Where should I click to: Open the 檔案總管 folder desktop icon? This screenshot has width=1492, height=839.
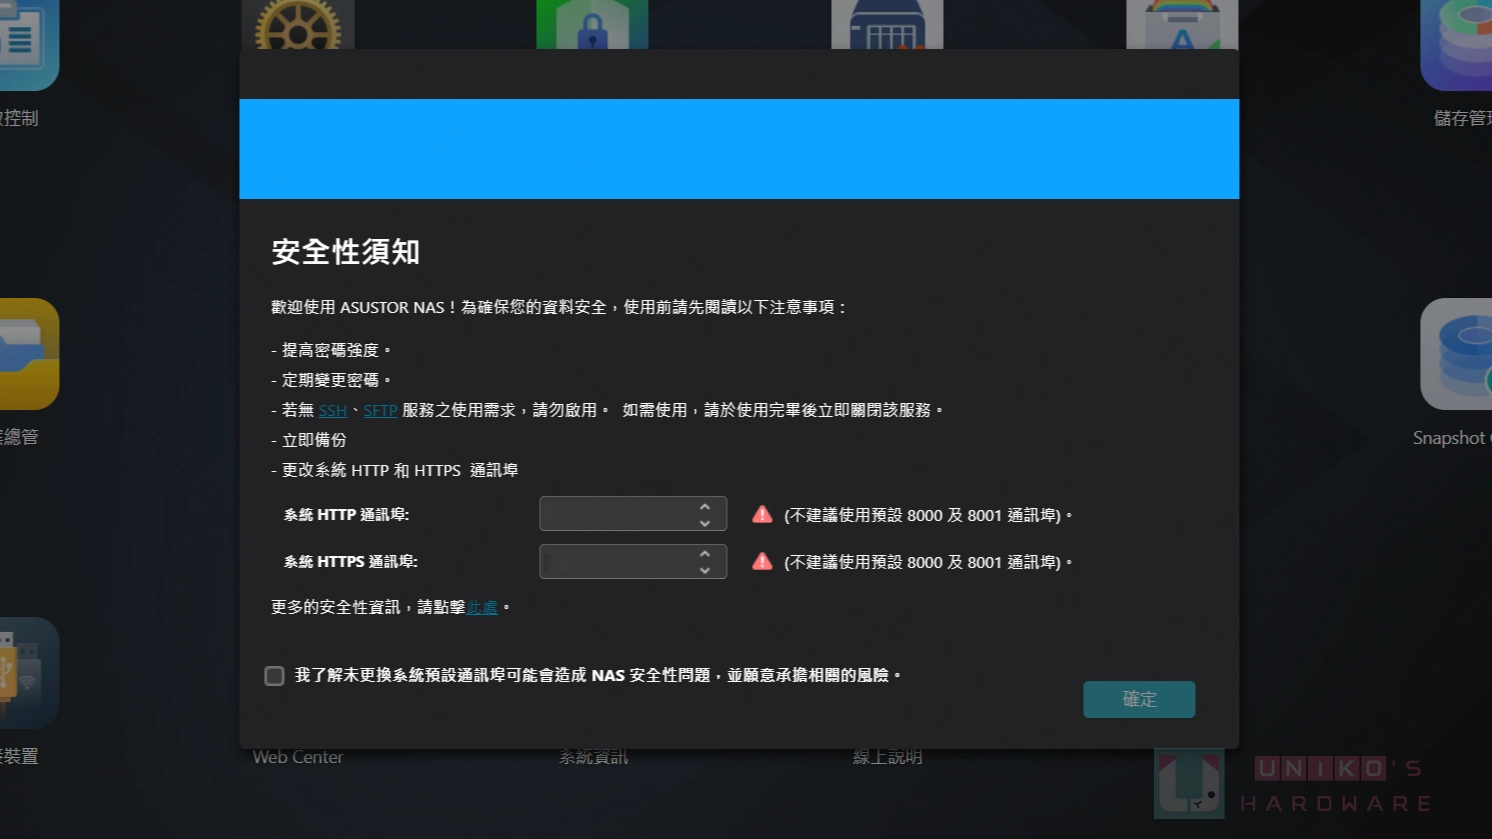(29, 354)
